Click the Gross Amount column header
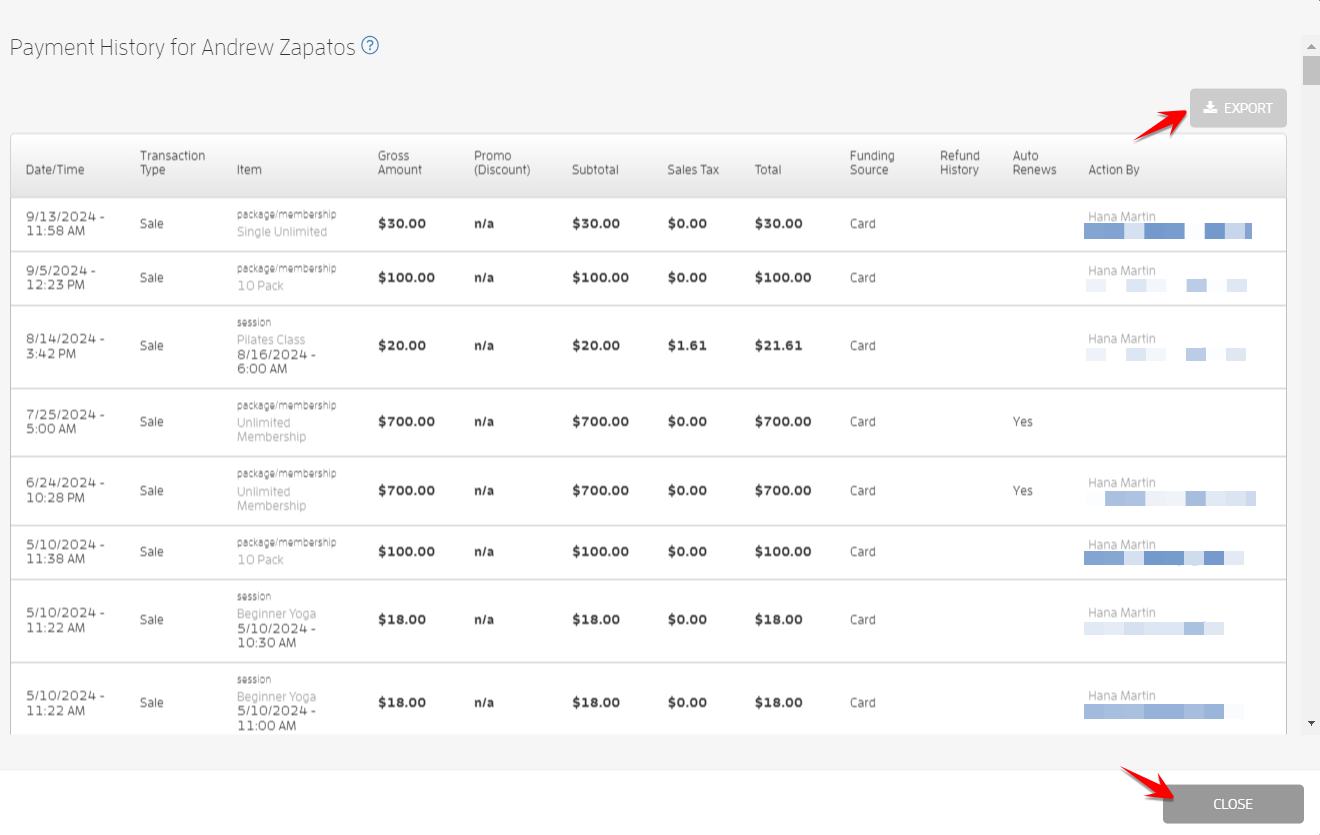The height and width of the screenshot is (835, 1320). click(400, 163)
